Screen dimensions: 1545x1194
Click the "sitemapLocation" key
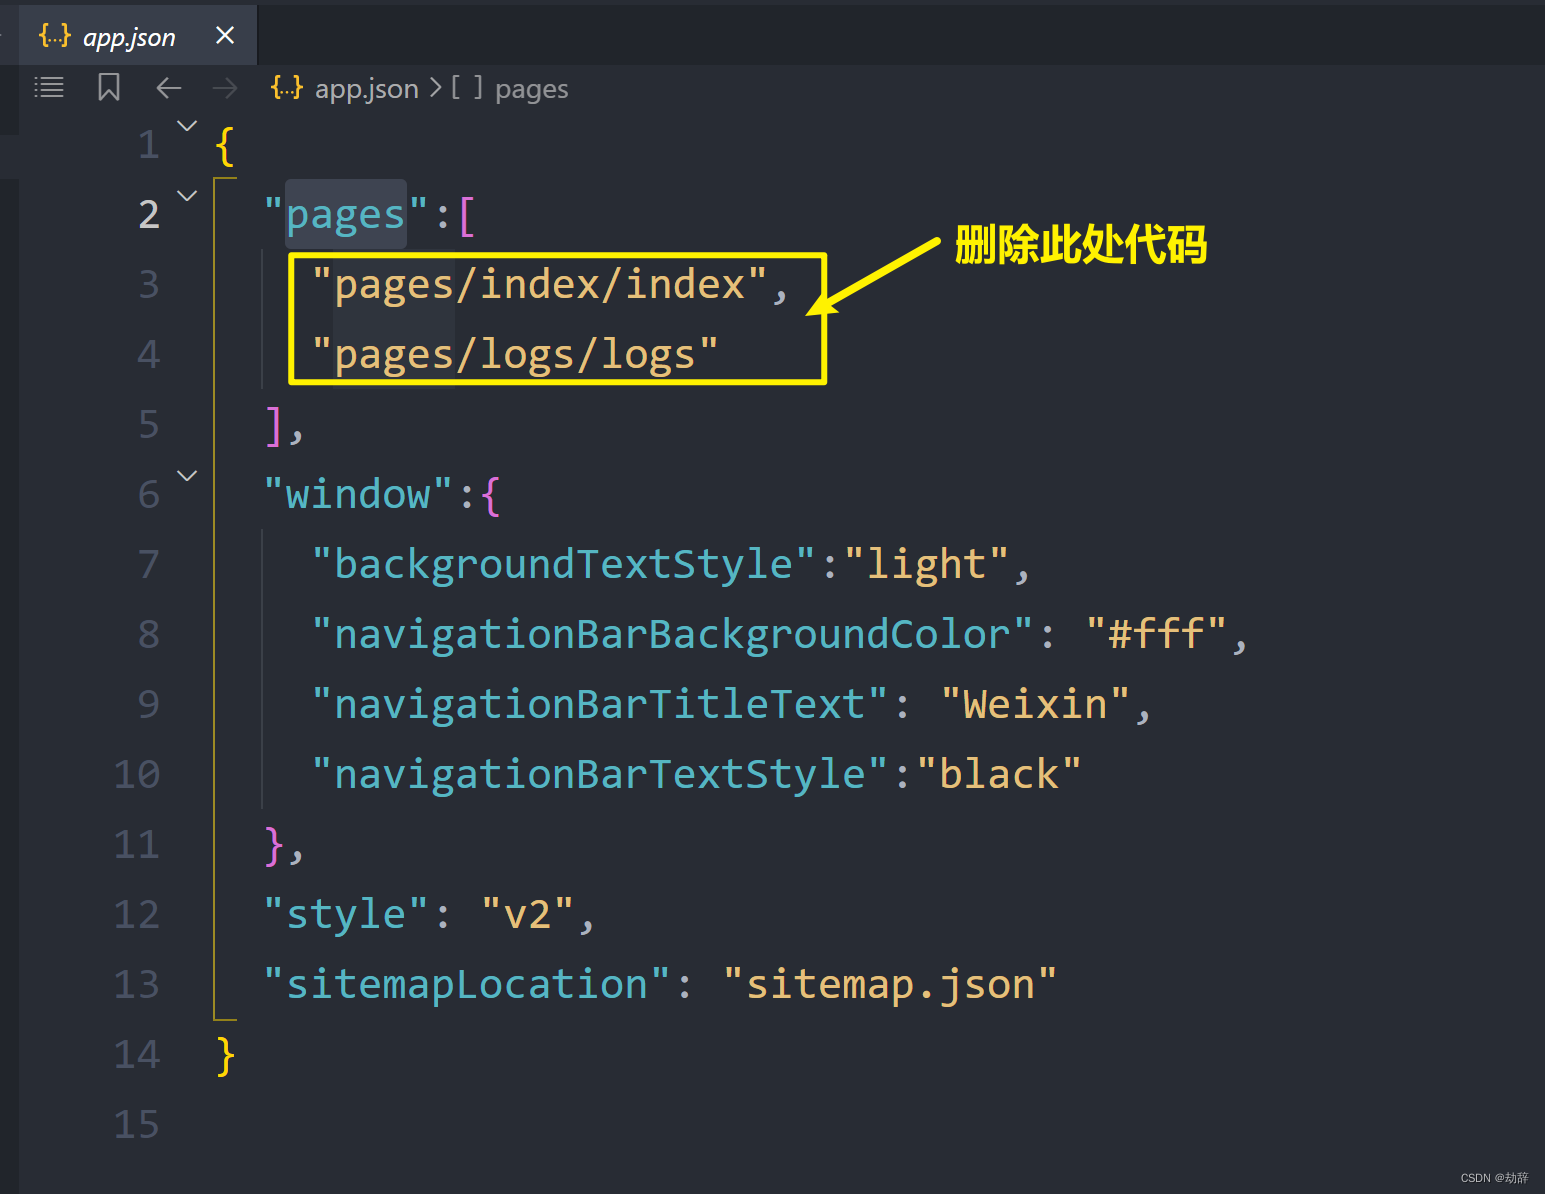pyautogui.click(x=467, y=985)
